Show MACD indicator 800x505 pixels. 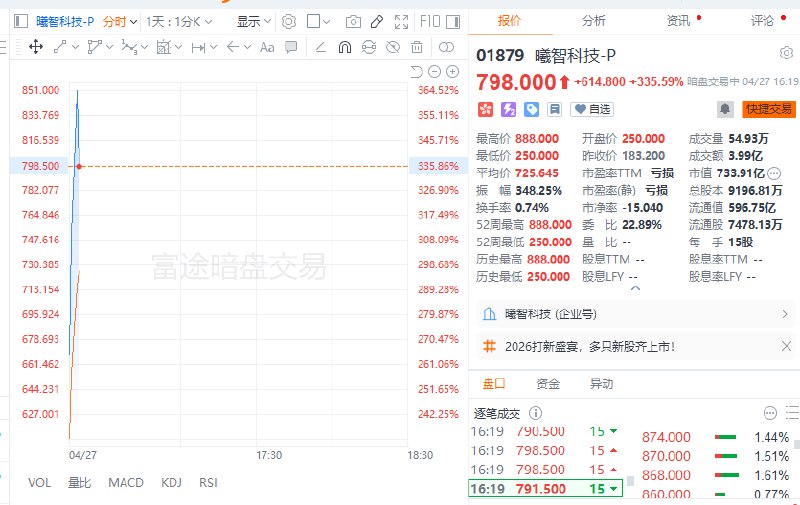point(126,483)
